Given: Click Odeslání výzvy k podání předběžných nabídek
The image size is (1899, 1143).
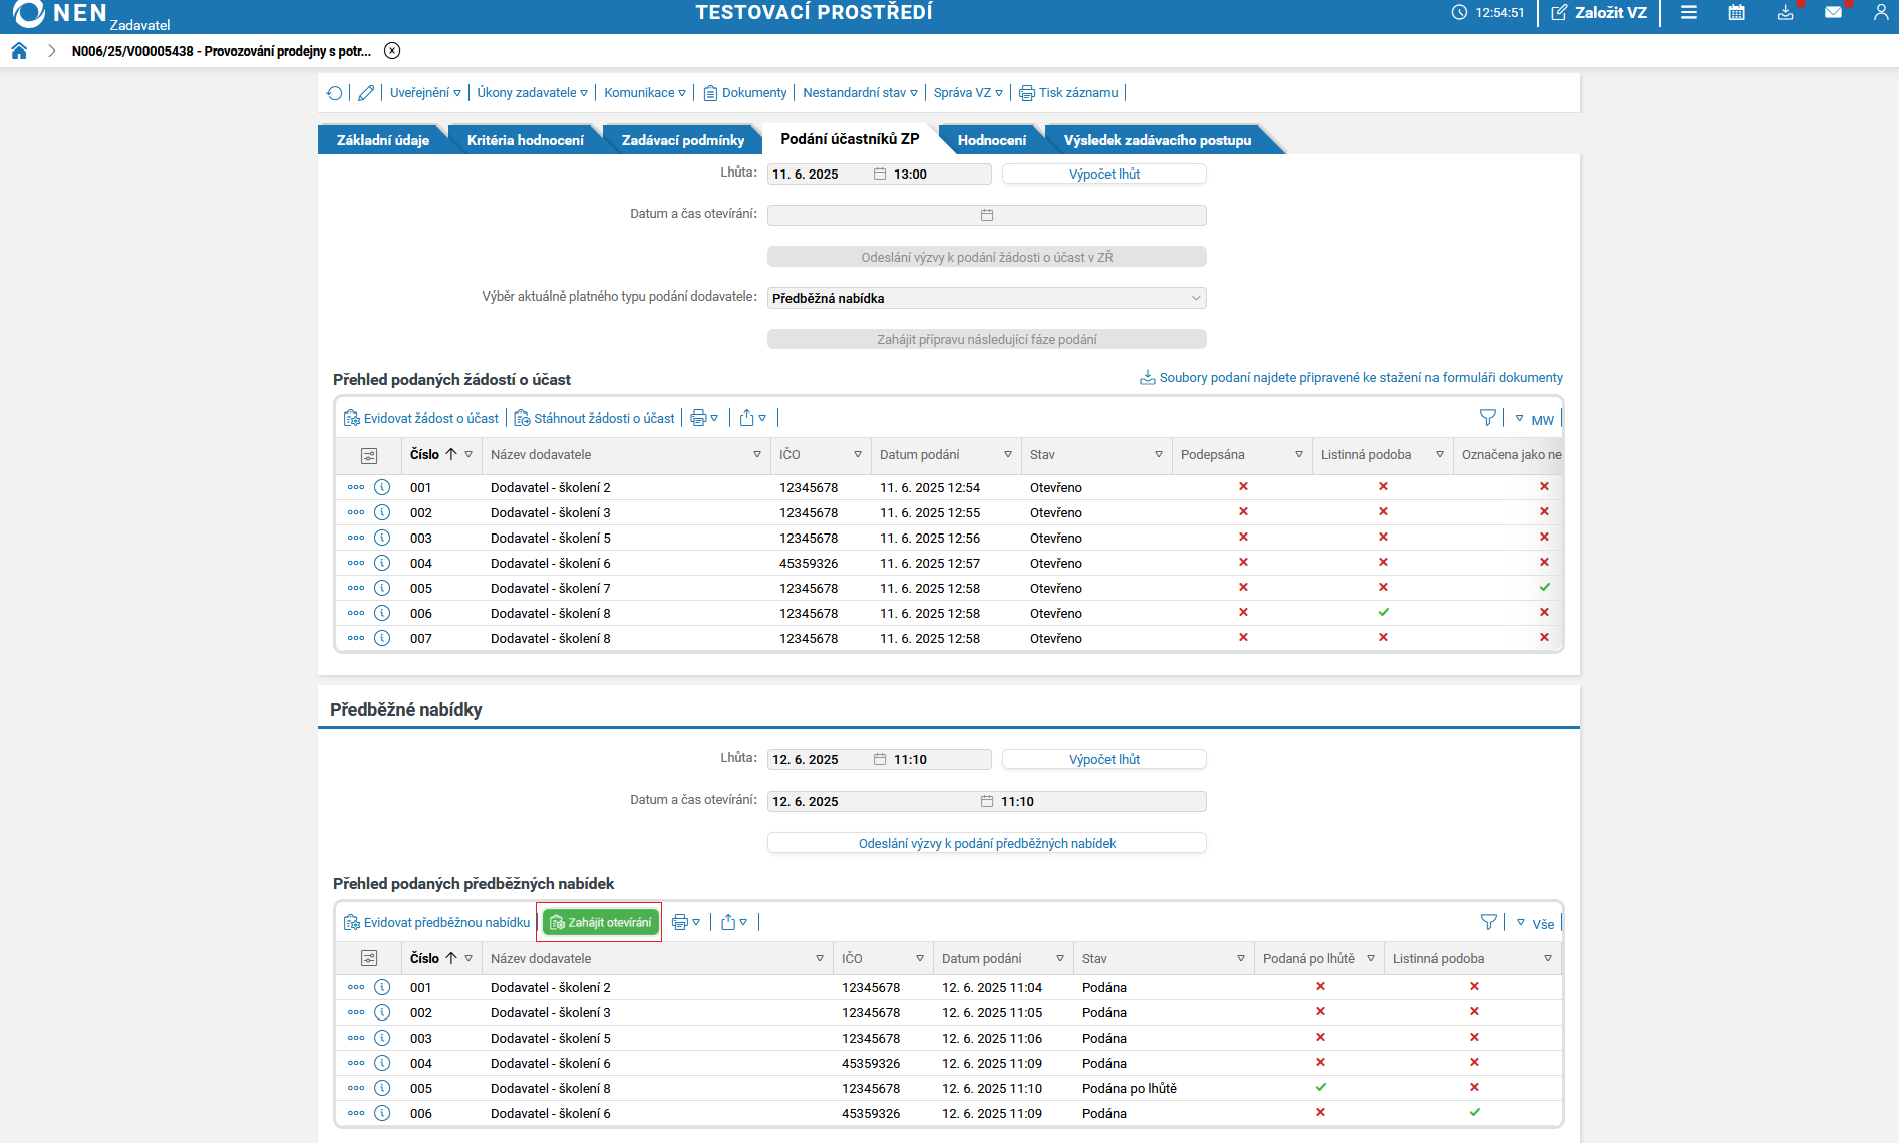Looking at the screenshot, I should coord(986,843).
